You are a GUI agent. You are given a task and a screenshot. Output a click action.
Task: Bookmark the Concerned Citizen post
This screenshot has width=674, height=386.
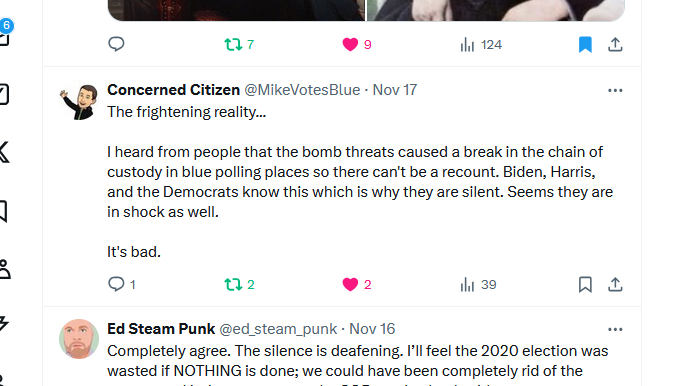[585, 284]
